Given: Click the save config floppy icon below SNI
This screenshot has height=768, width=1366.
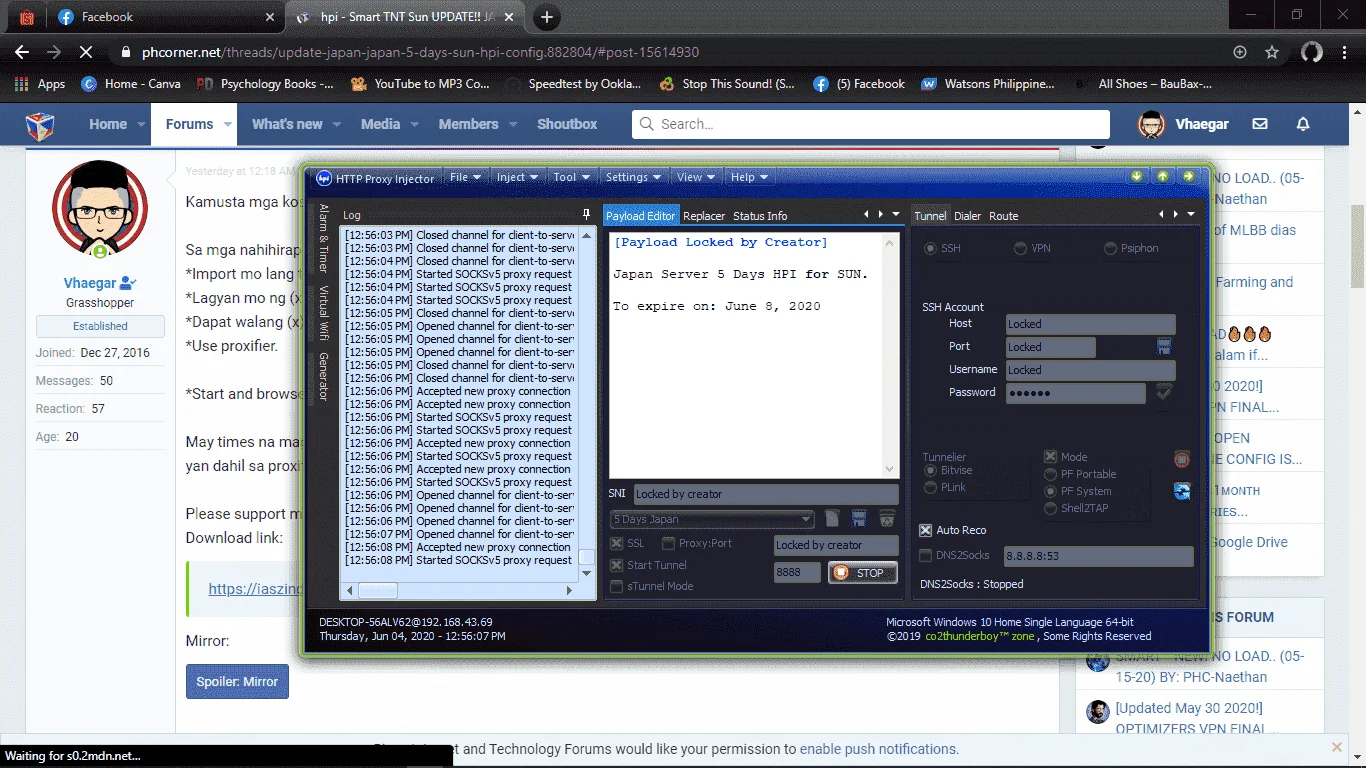Looking at the screenshot, I should tap(859, 518).
